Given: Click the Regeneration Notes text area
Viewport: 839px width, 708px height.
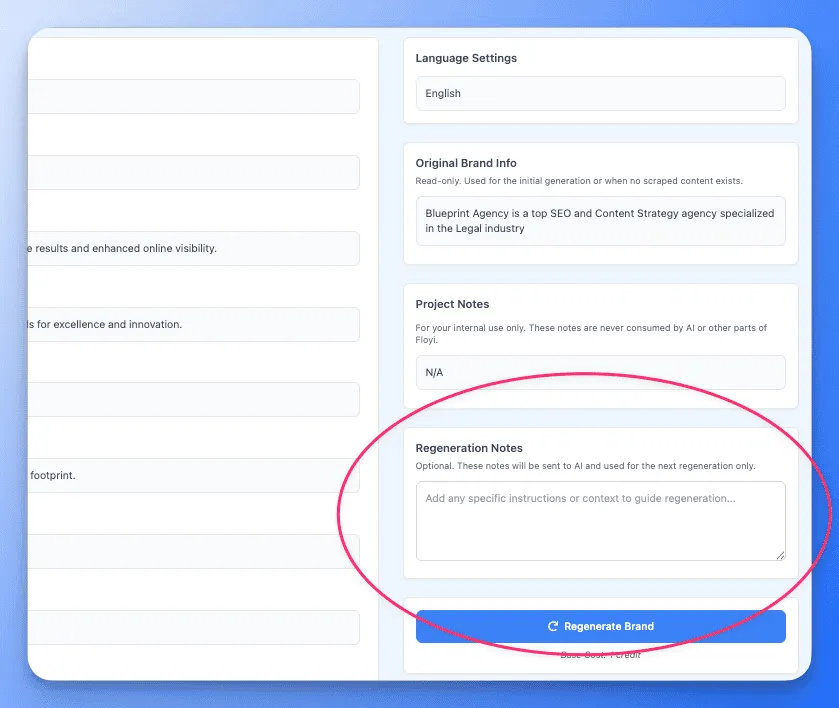Looking at the screenshot, I should (600, 520).
